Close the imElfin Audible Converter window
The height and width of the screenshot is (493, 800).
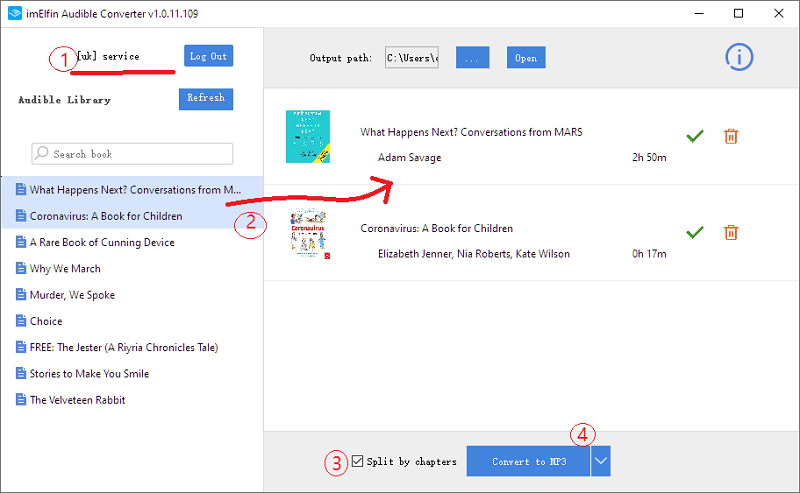pyautogui.click(x=779, y=13)
